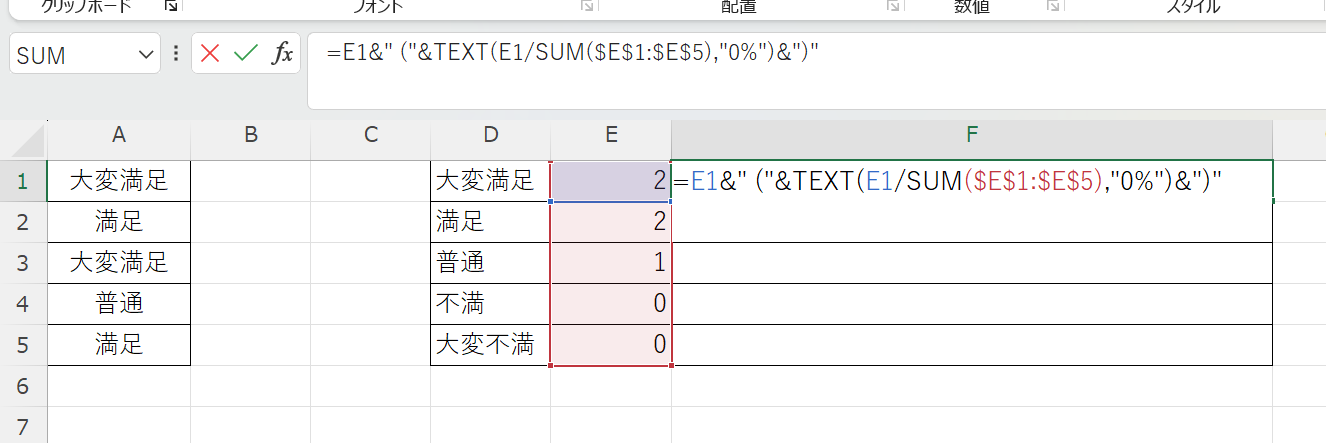This screenshot has width=1326, height=443.
Task: Expand the Name Box dropdown arrow
Action: (146, 55)
